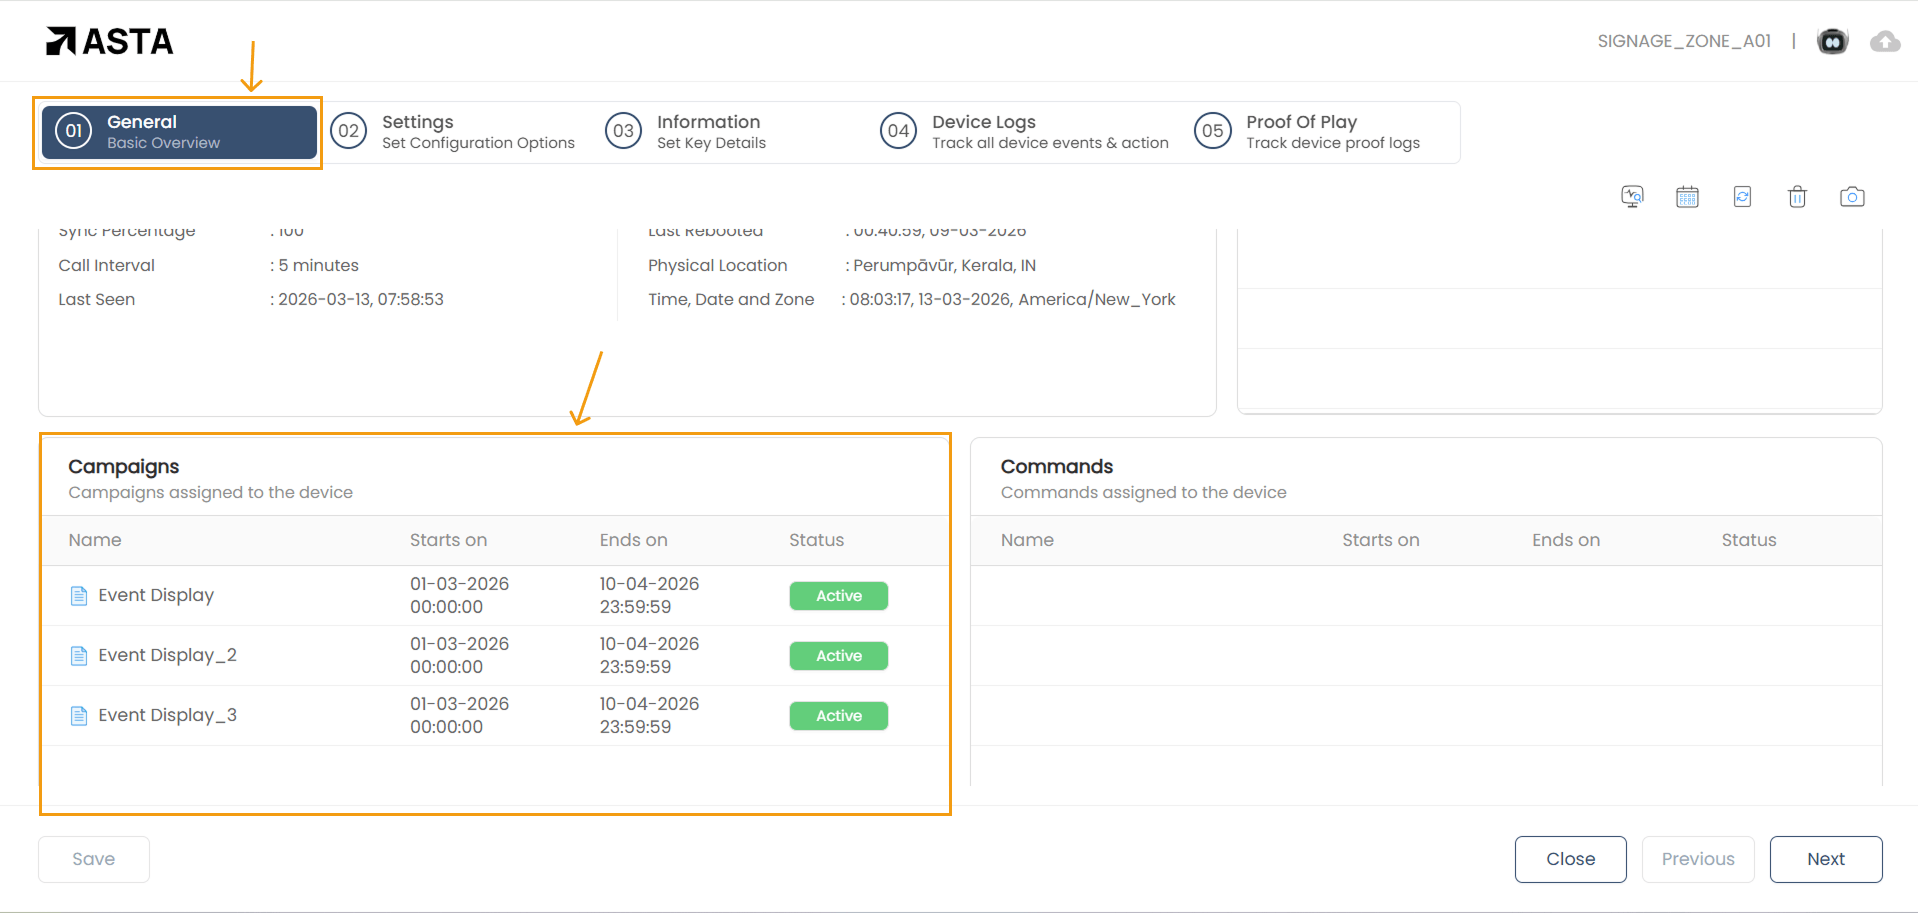Click the refresh sync icon
Screen dimensions: 1918x913
point(1742,197)
